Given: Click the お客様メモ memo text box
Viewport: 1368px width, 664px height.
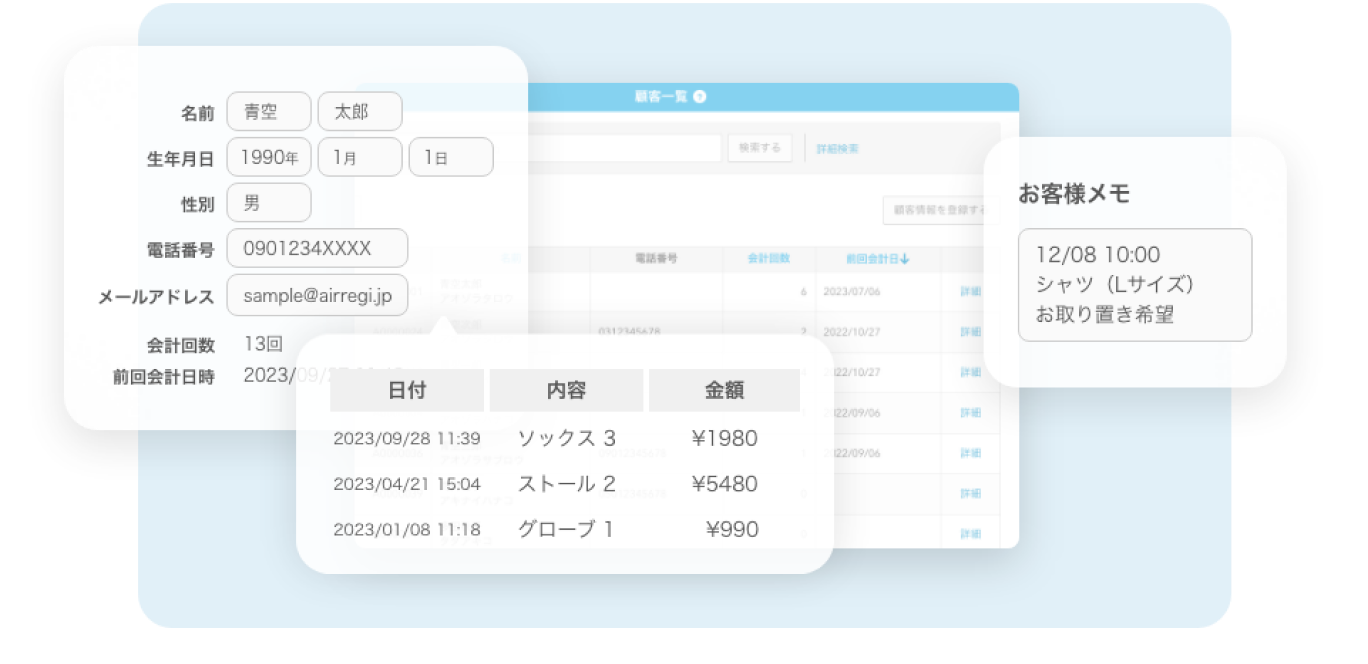Looking at the screenshot, I should pos(1134,285).
